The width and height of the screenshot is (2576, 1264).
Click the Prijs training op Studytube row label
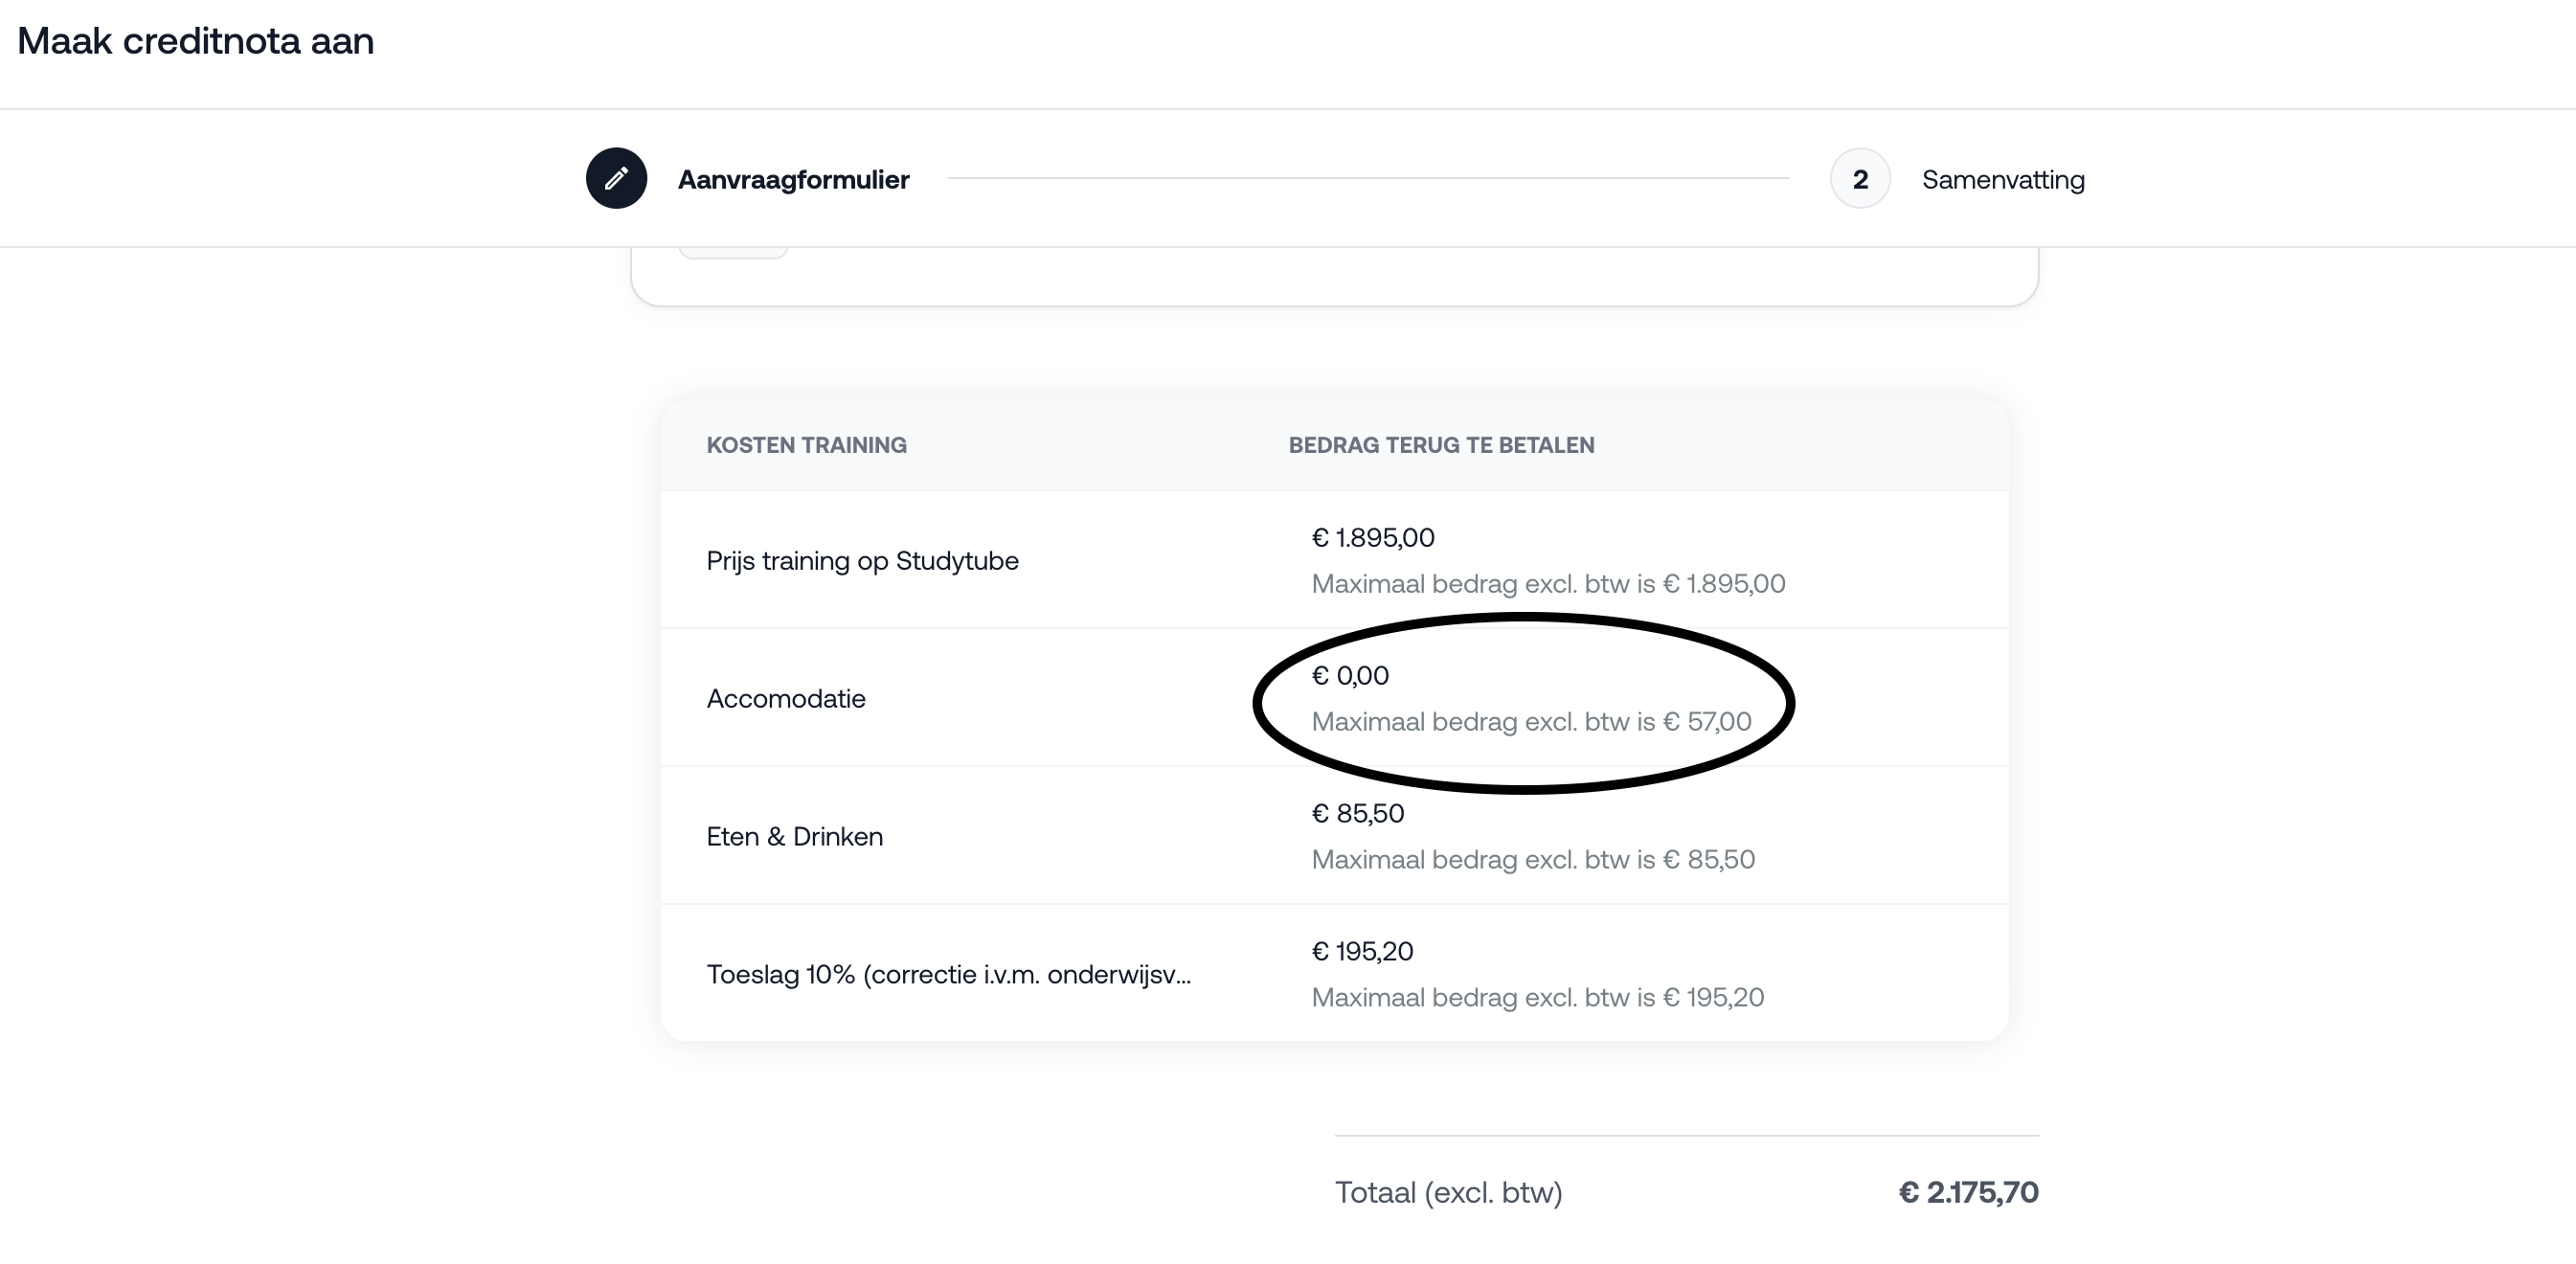pos(862,561)
